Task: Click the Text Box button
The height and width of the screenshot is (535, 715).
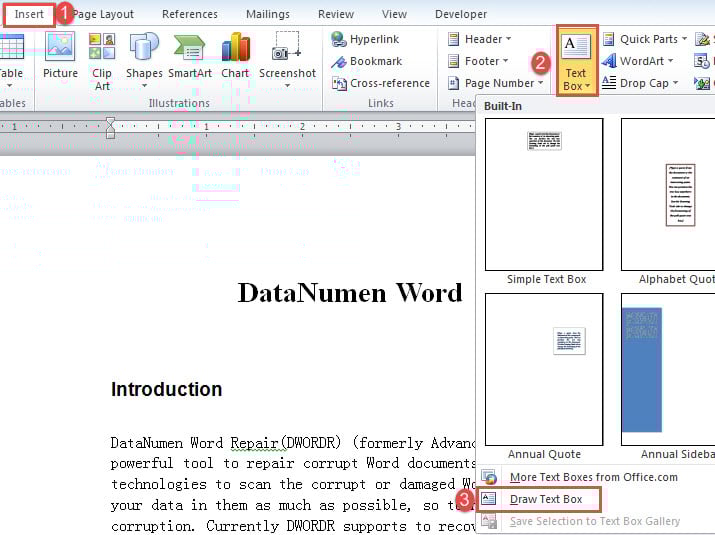Action: [x=576, y=61]
